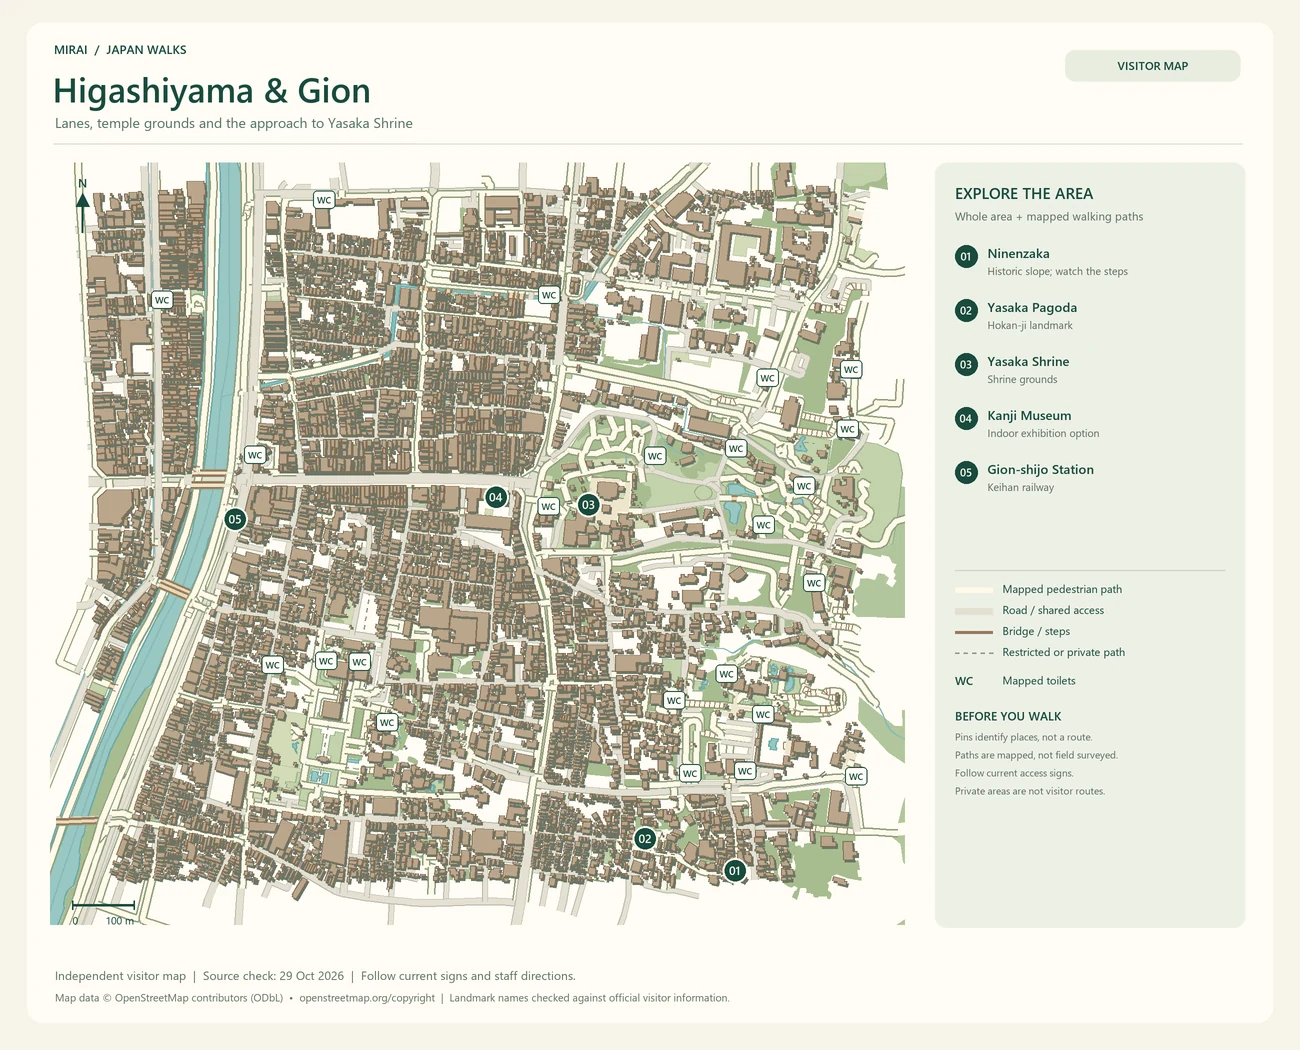Viewport: 1300px width, 1050px height.
Task: Click the "Mapped toilets" legend label
Action: tap(1039, 681)
